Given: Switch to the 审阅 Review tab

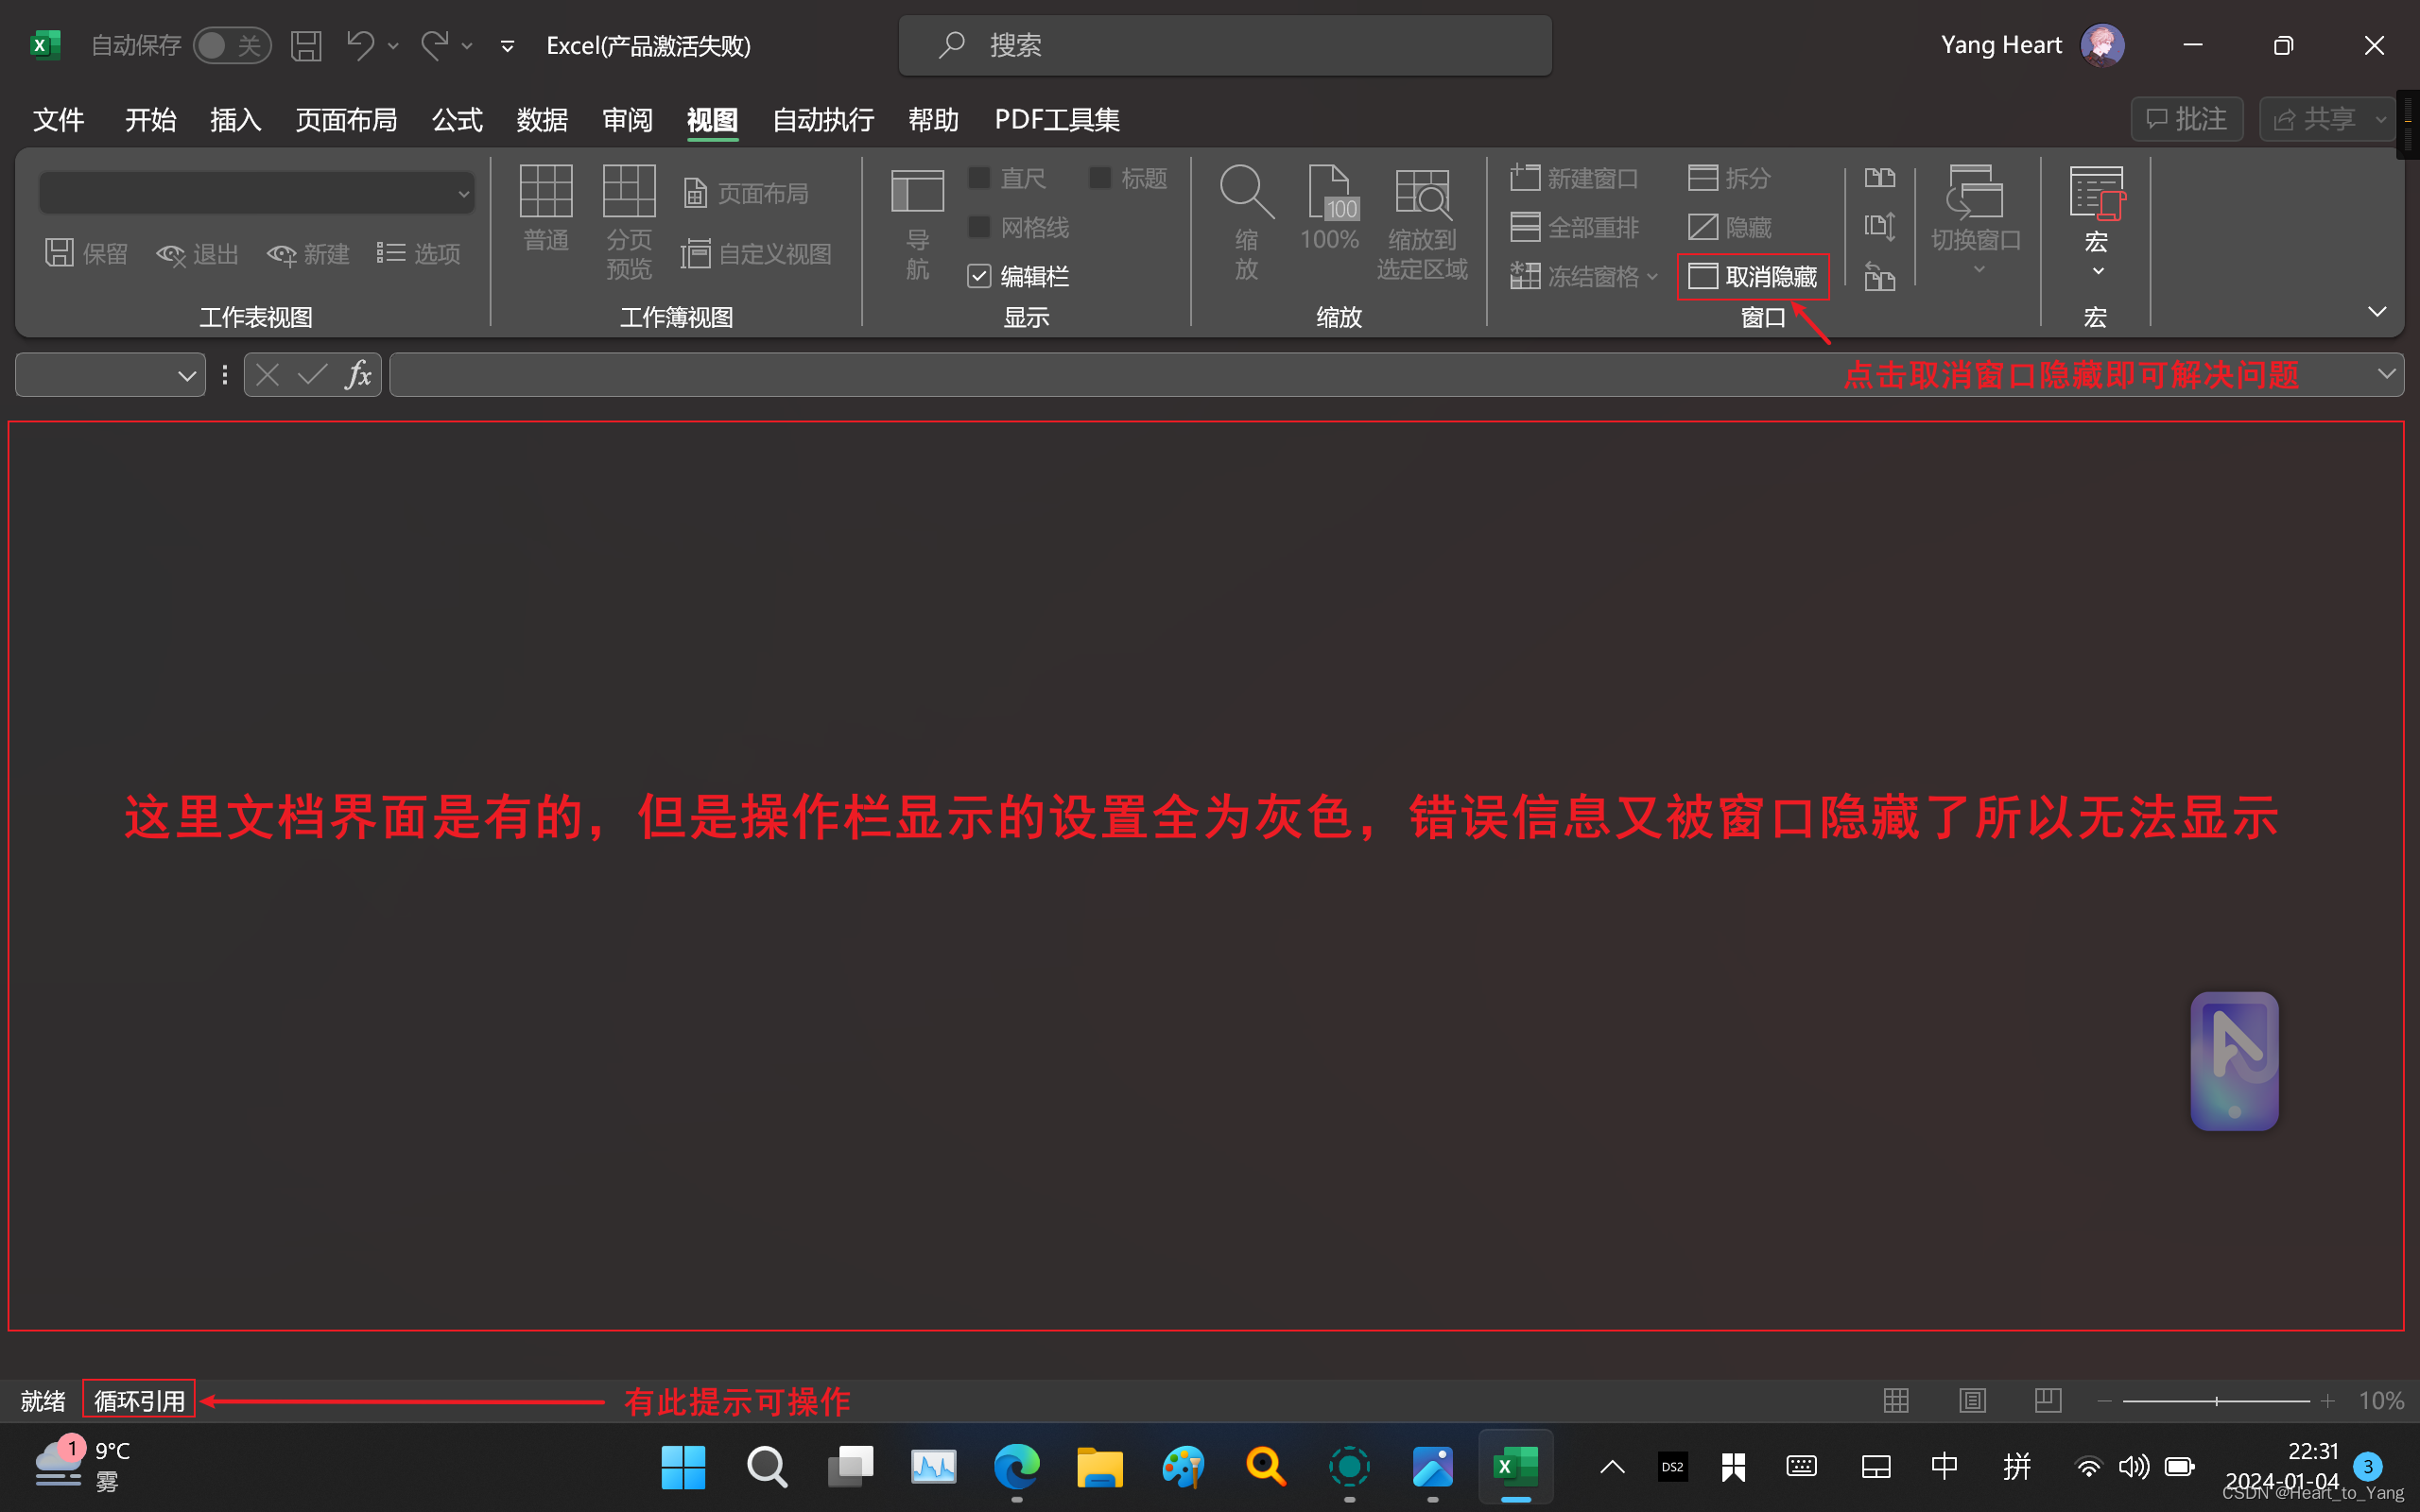Looking at the screenshot, I should 627,120.
